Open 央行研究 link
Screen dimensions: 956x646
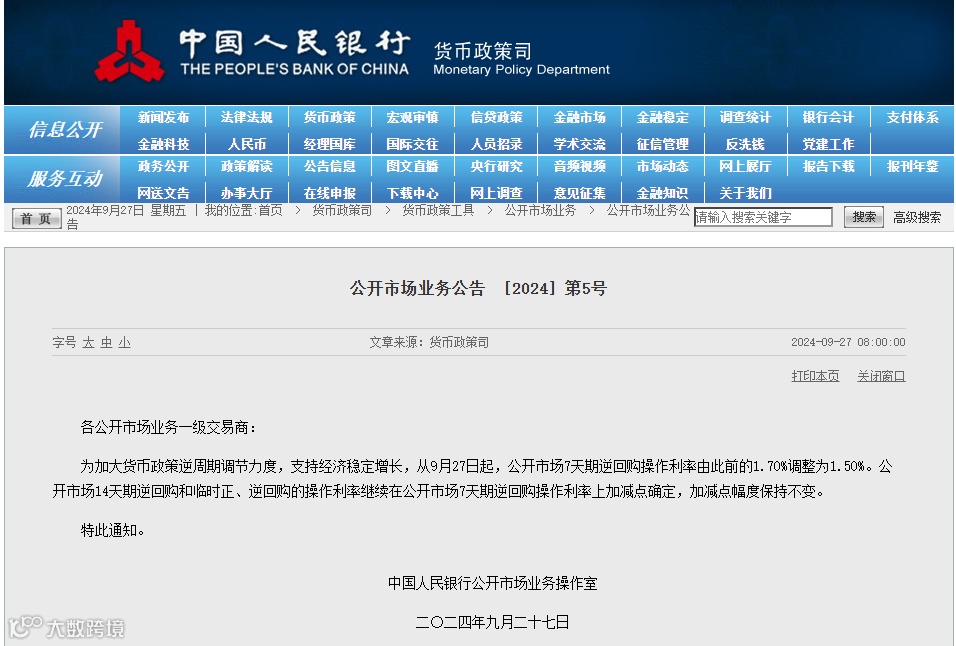pos(496,166)
